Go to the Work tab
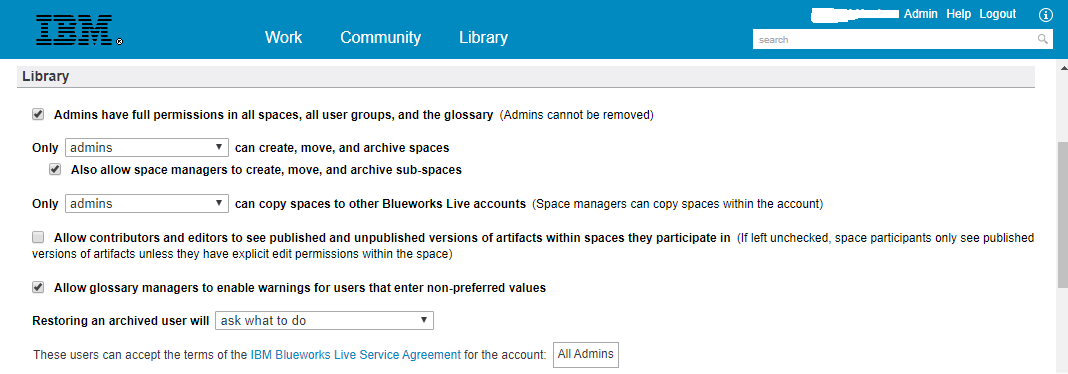Image resolution: width=1068 pixels, height=374 pixels. pos(283,37)
